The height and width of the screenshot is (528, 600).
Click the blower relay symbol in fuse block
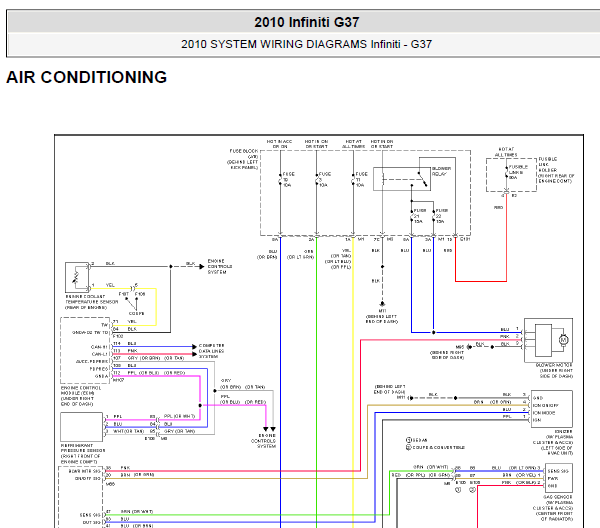tap(402, 179)
